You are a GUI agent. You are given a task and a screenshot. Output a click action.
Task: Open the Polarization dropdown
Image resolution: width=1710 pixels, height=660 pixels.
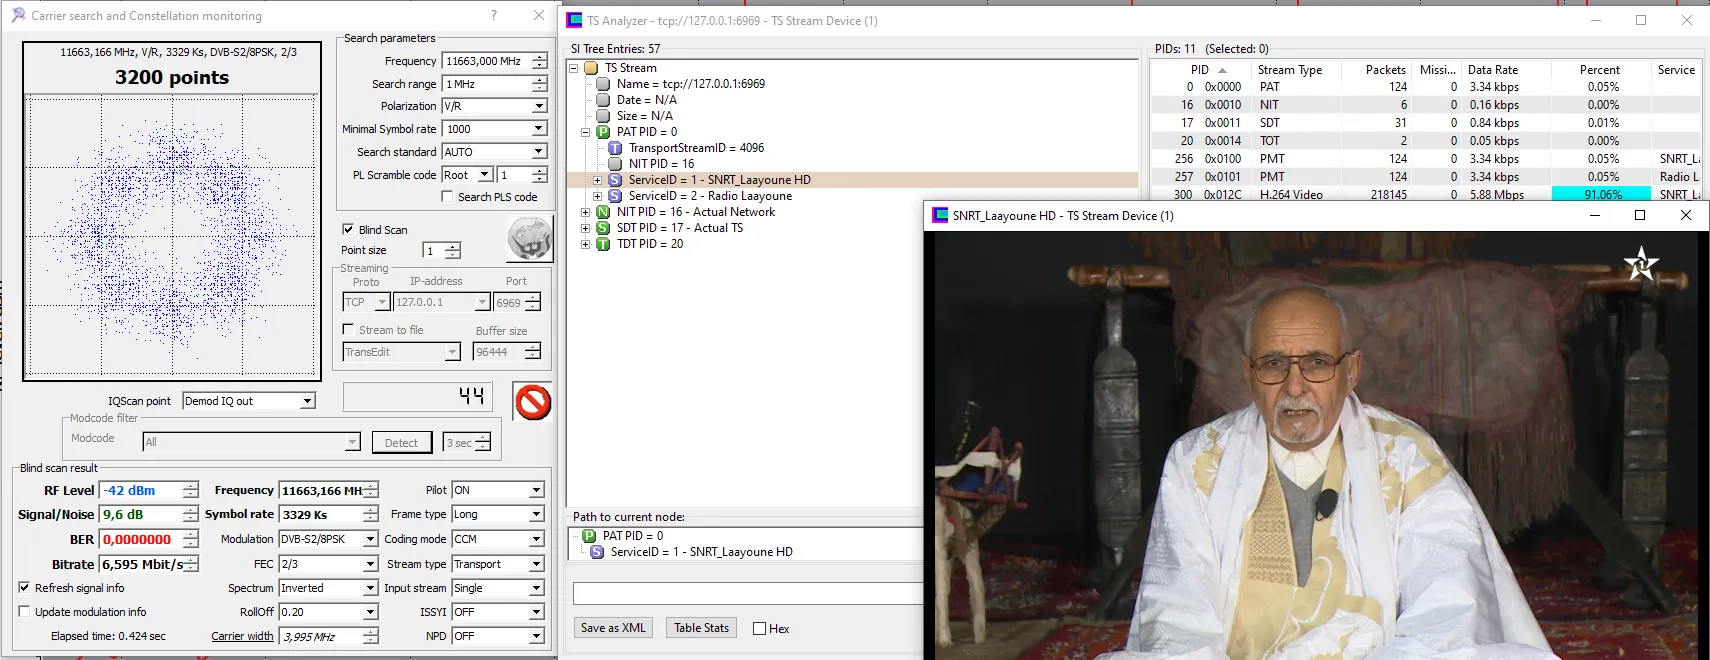click(x=539, y=106)
